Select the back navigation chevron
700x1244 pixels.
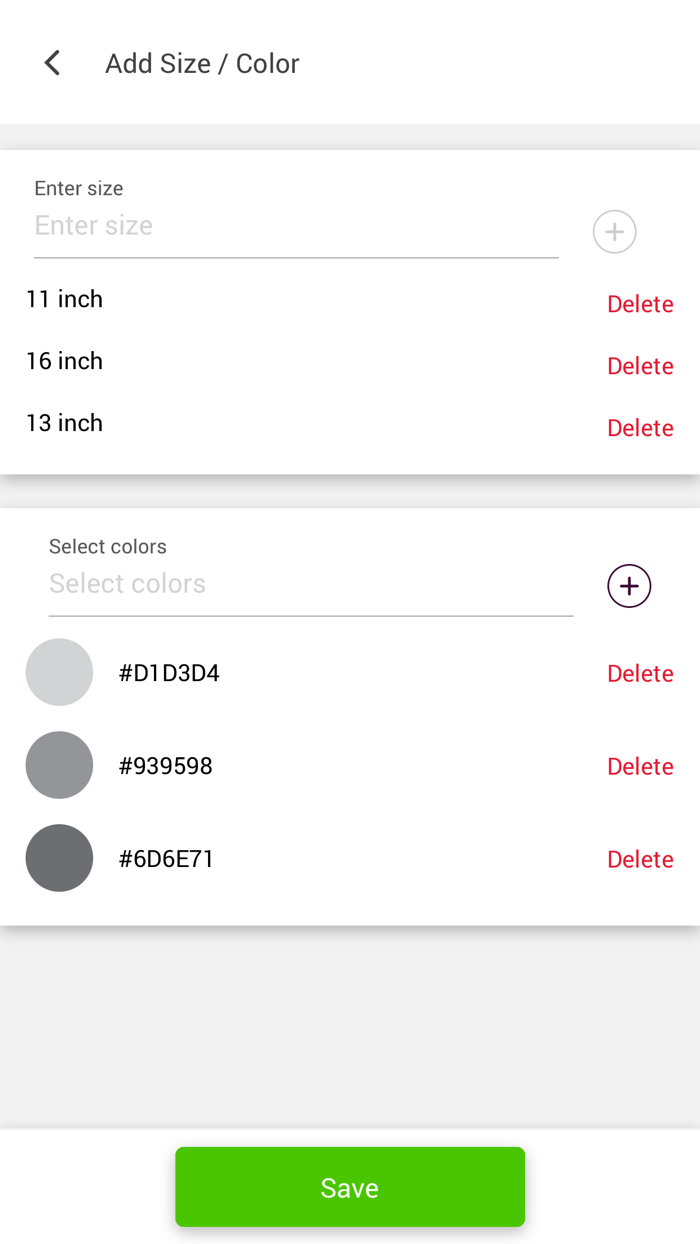click(x=51, y=62)
